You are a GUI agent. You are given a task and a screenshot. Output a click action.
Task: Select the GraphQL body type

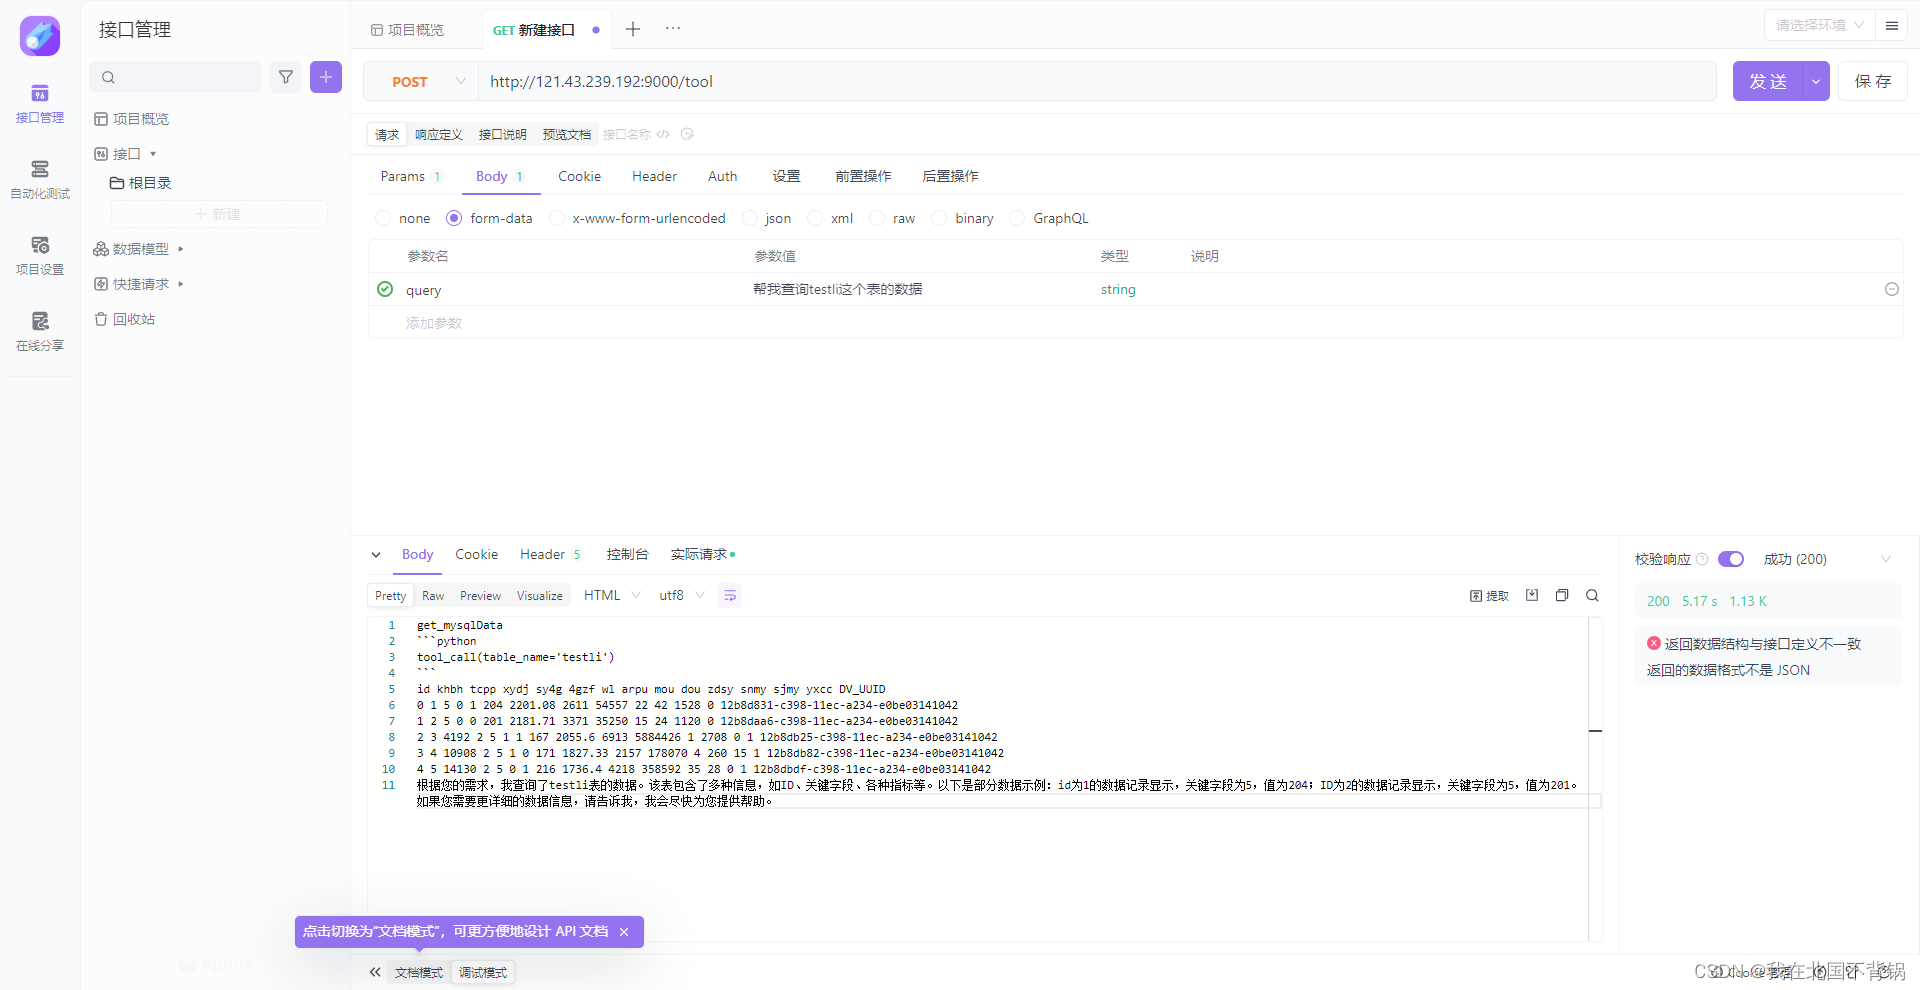[1049, 218]
